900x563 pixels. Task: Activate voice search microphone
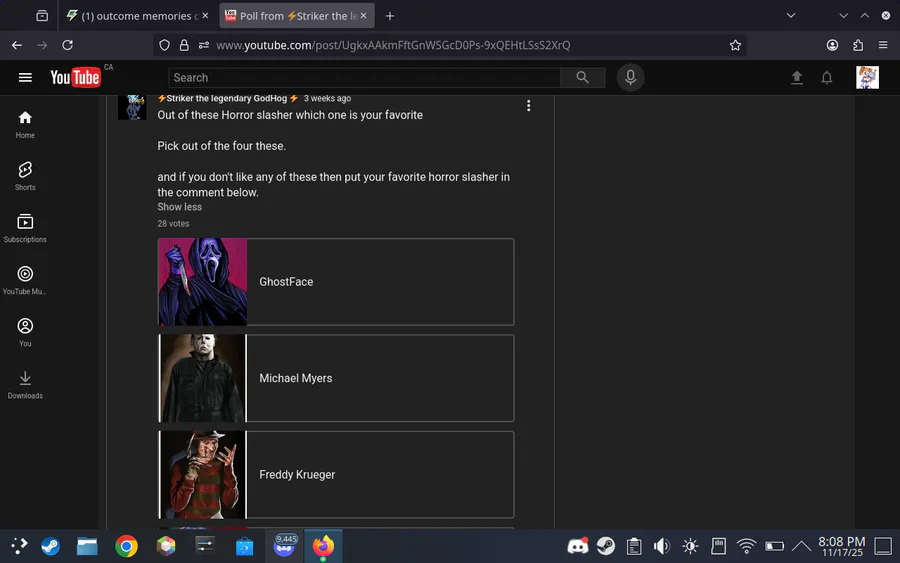630,77
